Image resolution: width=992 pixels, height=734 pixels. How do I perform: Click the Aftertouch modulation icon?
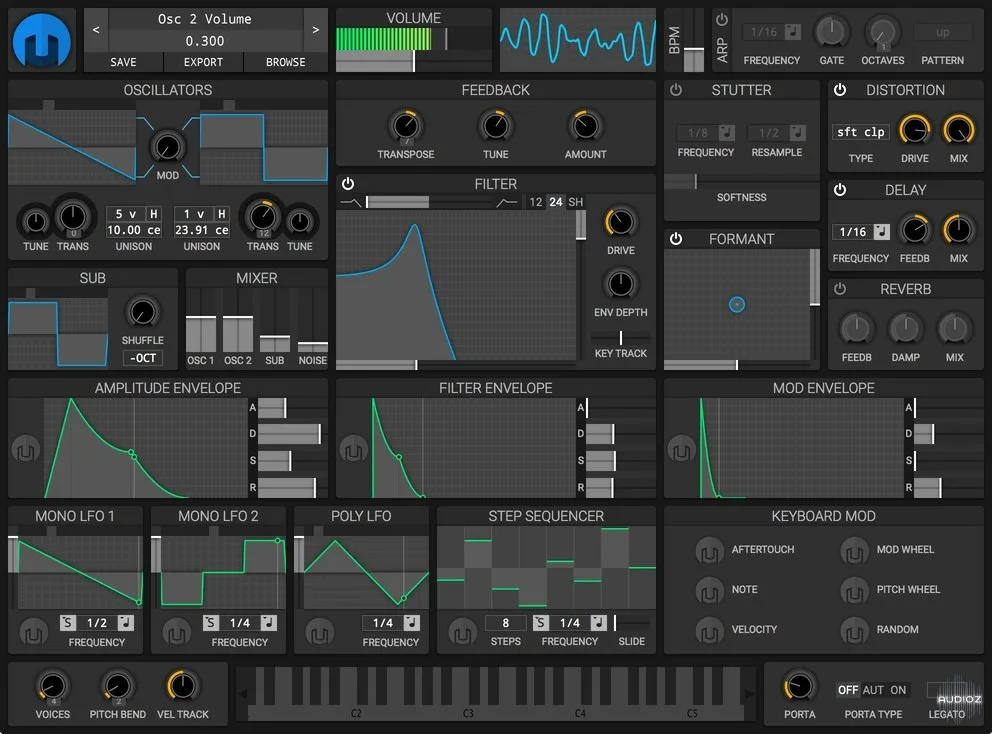tap(709, 550)
